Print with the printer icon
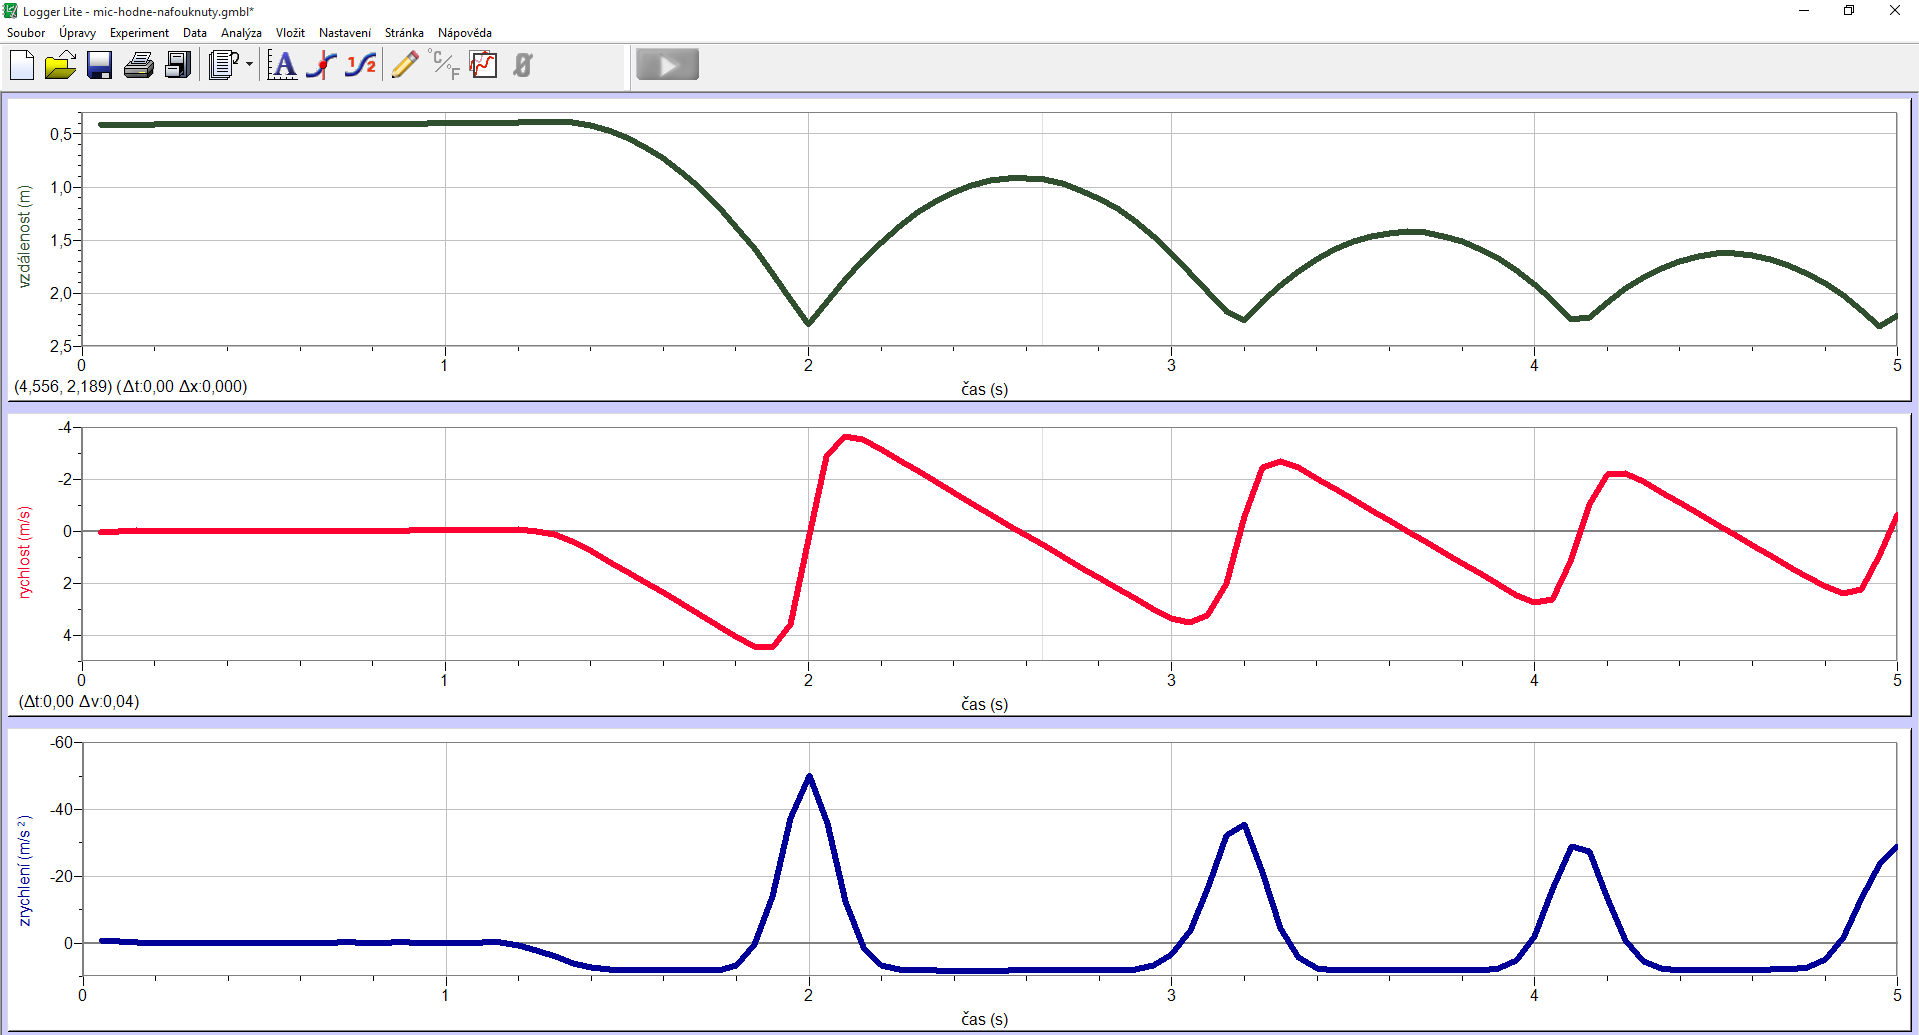 click(x=139, y=66)
